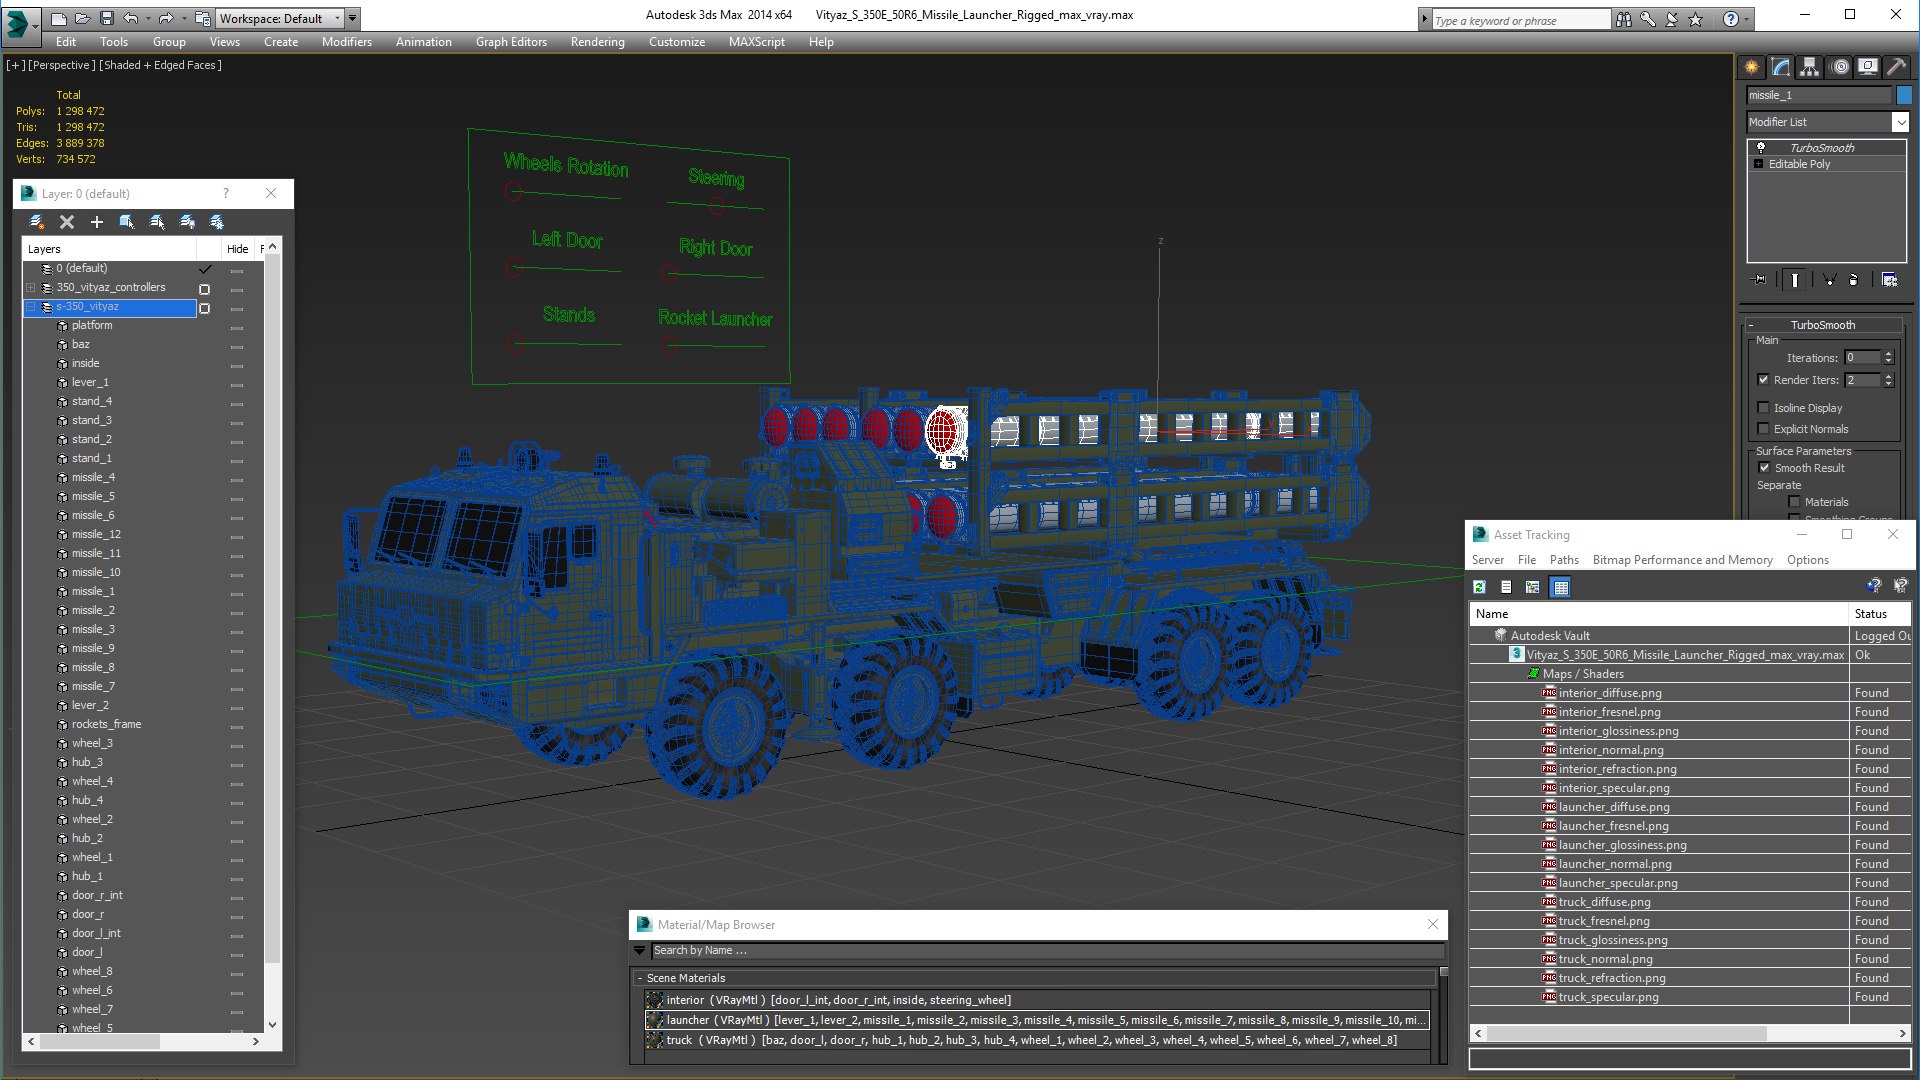
Task: Click Create New Layer plus icon
Action: click(97, 222)
